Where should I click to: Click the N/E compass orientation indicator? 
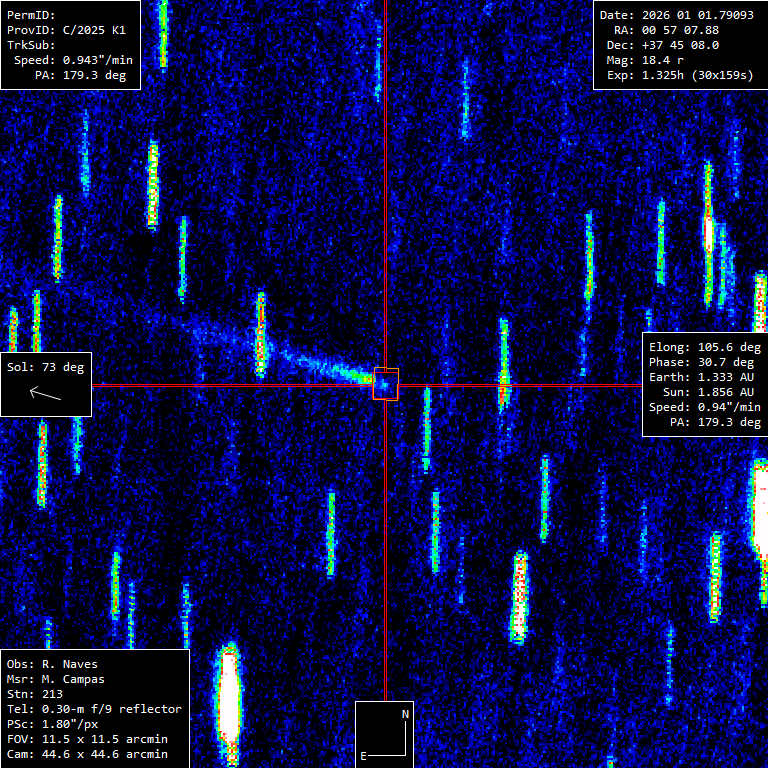point(385,734)
